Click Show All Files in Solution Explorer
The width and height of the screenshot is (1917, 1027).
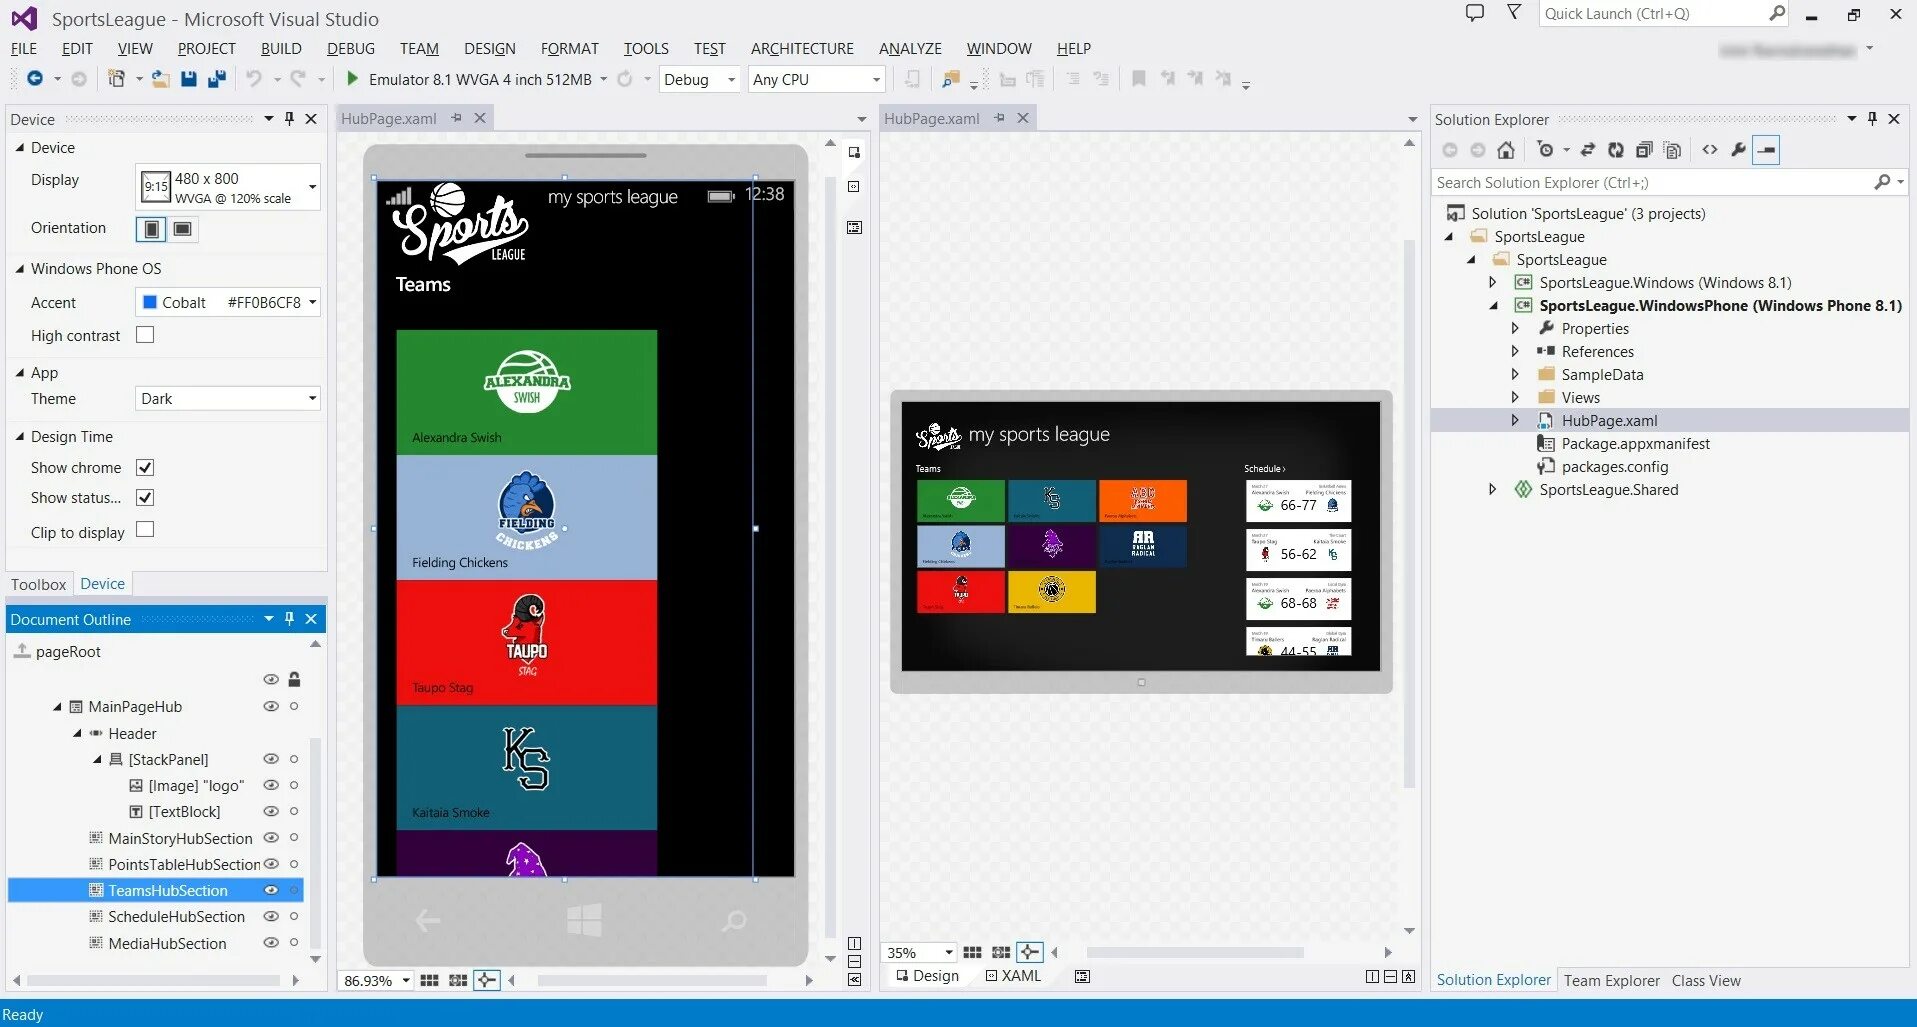point(1672,150)
